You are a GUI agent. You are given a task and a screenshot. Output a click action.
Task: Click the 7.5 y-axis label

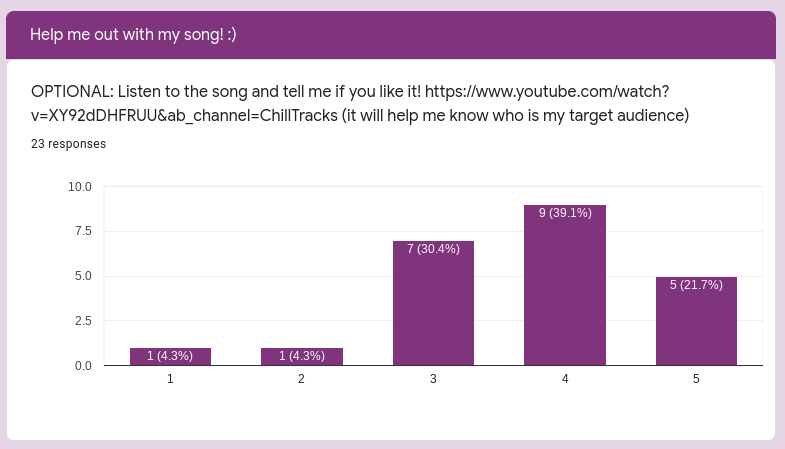83,231
